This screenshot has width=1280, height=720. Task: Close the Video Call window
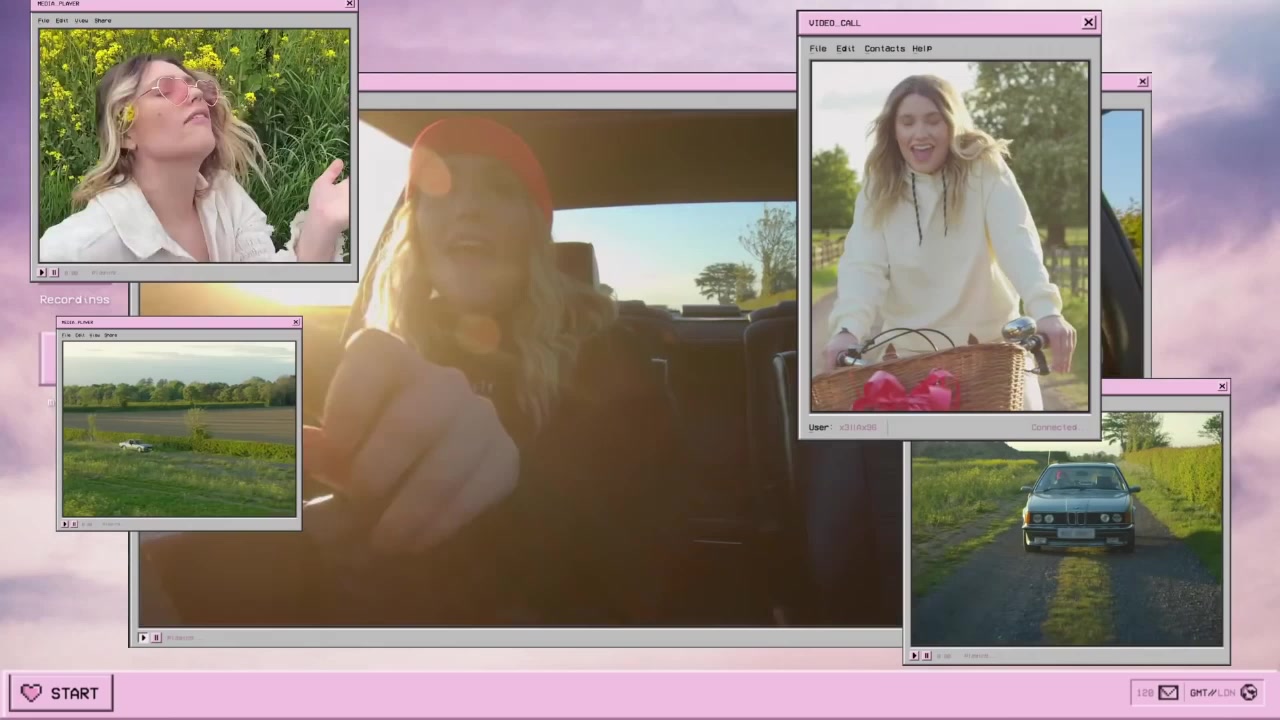click(x=1089, y=22)
